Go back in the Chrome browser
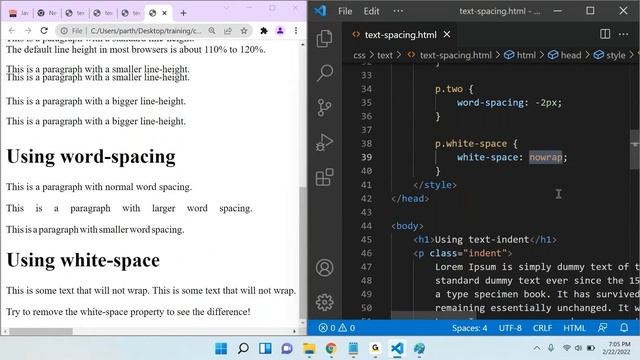The height and width of the screenshot is (360, 640). click(12, 31)
